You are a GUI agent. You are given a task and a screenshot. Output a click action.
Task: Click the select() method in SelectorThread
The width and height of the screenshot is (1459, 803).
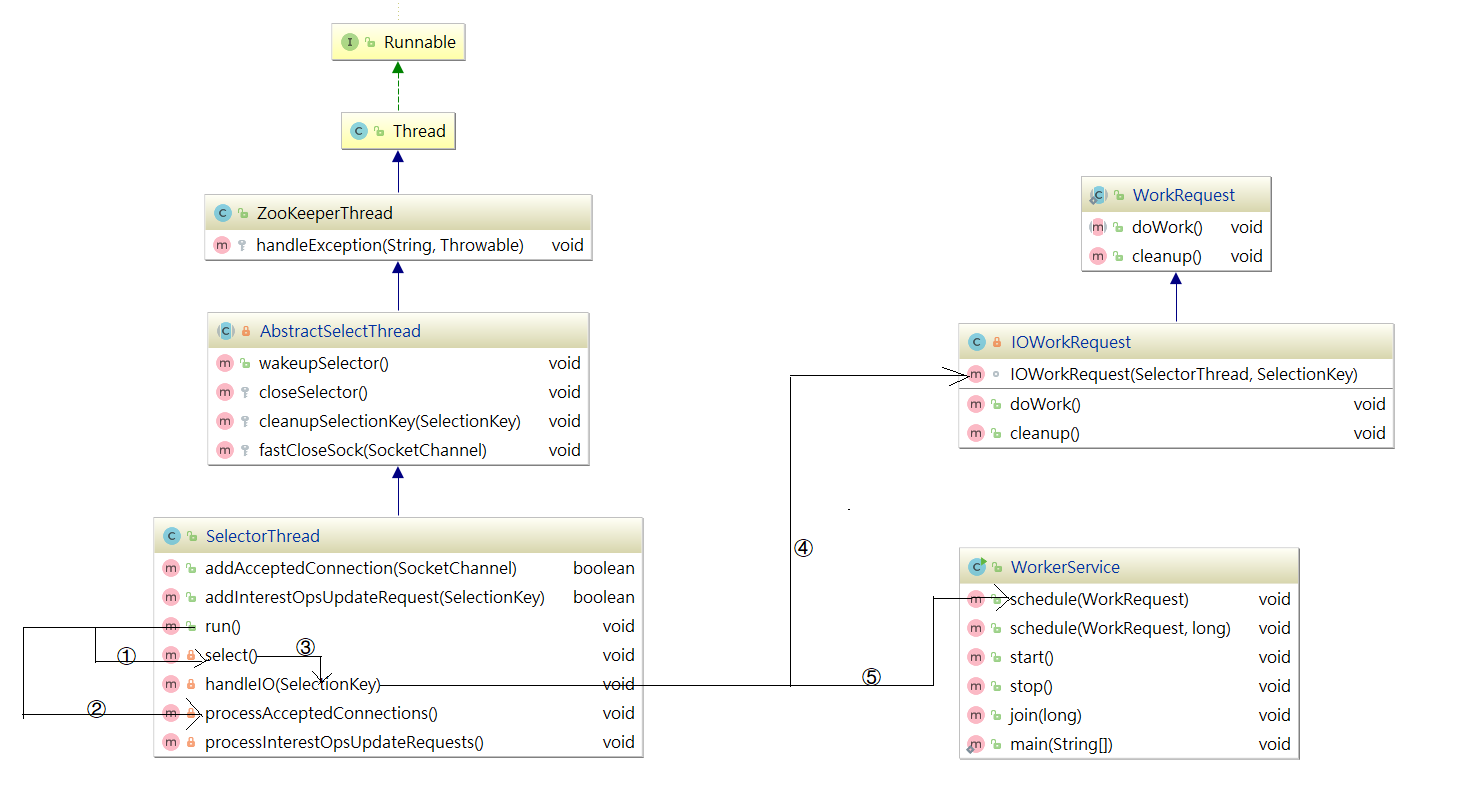click(231, 655)
